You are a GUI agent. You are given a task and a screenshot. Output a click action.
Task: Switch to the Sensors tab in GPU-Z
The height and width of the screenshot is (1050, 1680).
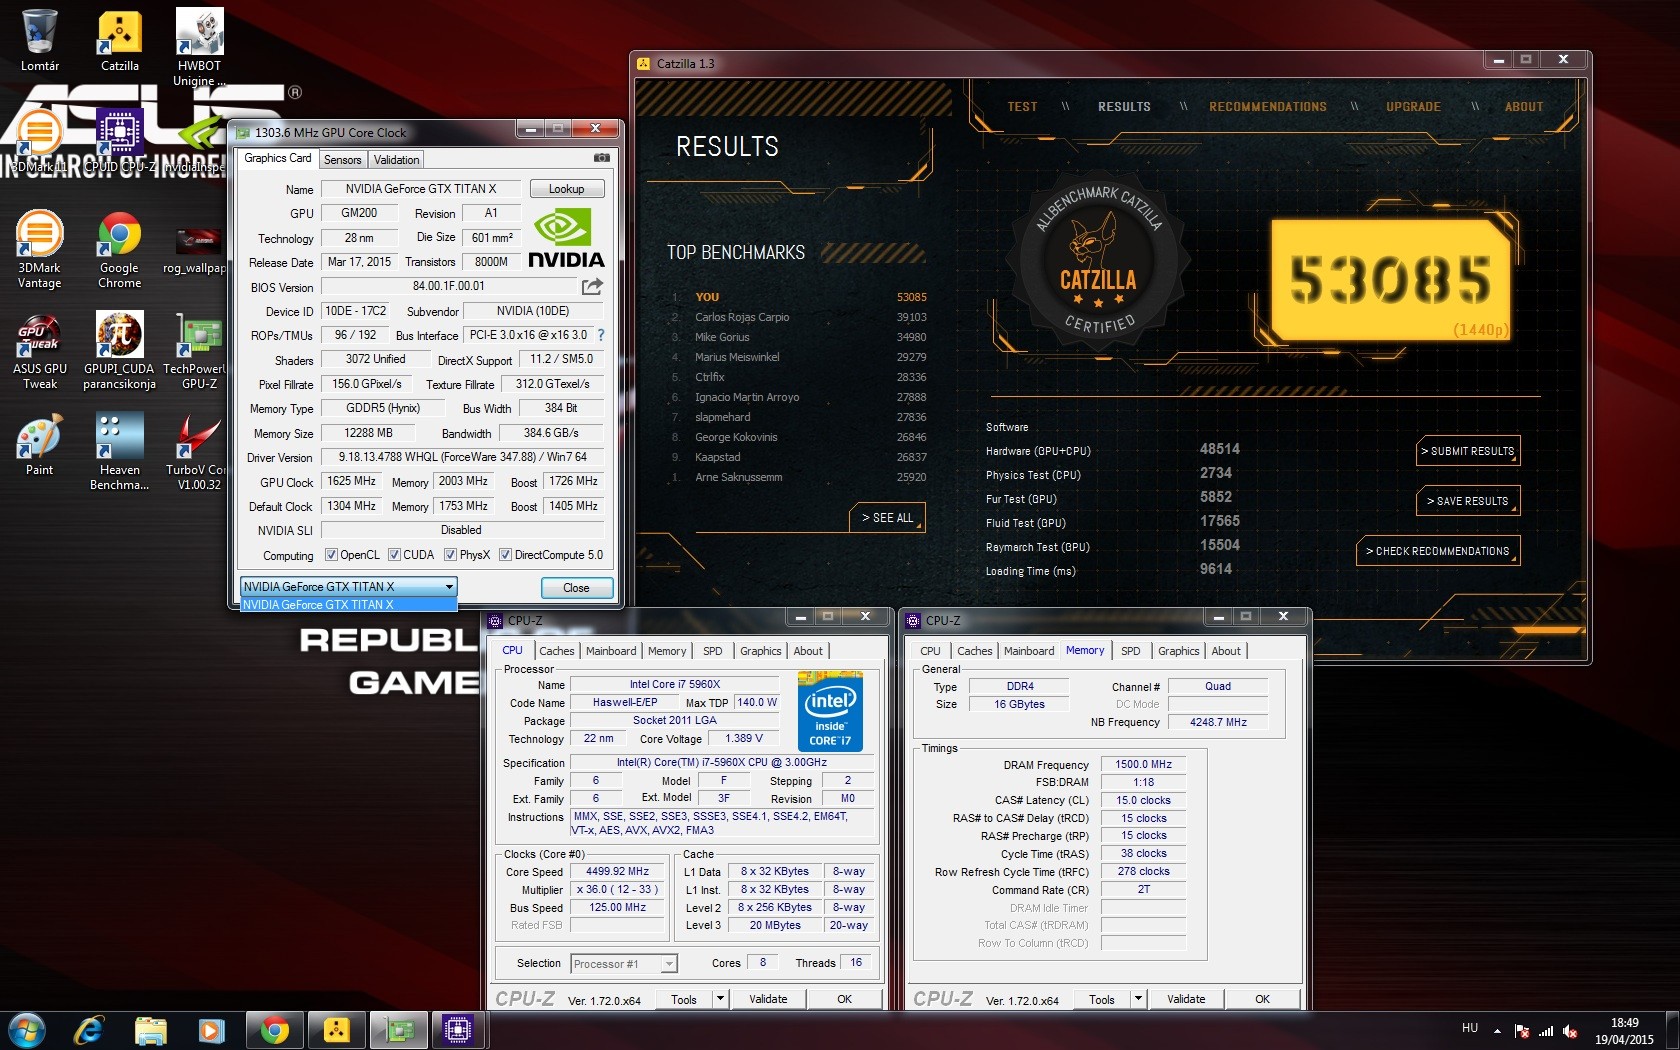tap(343, 160)
